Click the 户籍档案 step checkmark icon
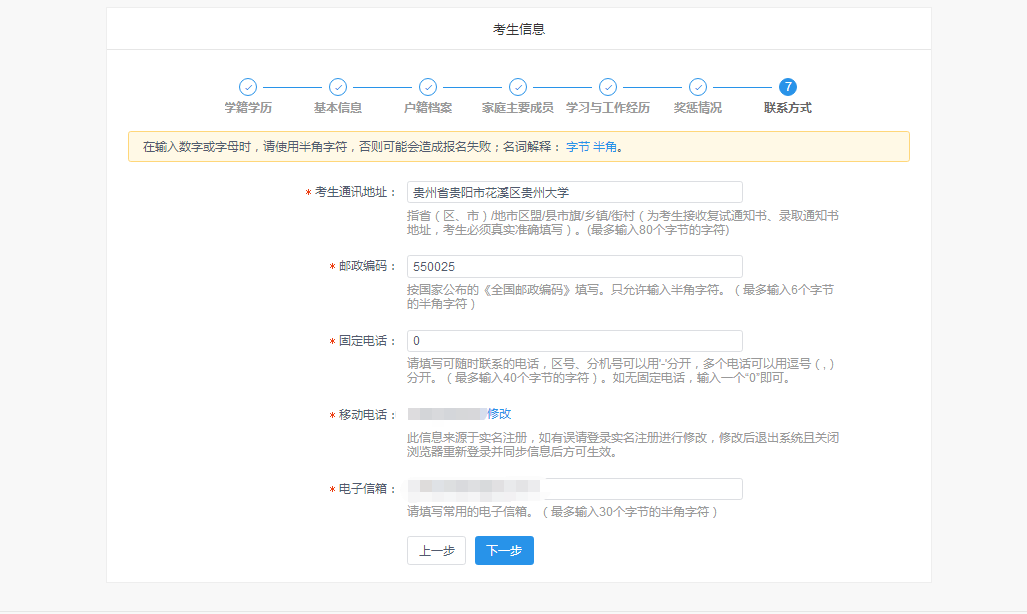 [428, 87]
